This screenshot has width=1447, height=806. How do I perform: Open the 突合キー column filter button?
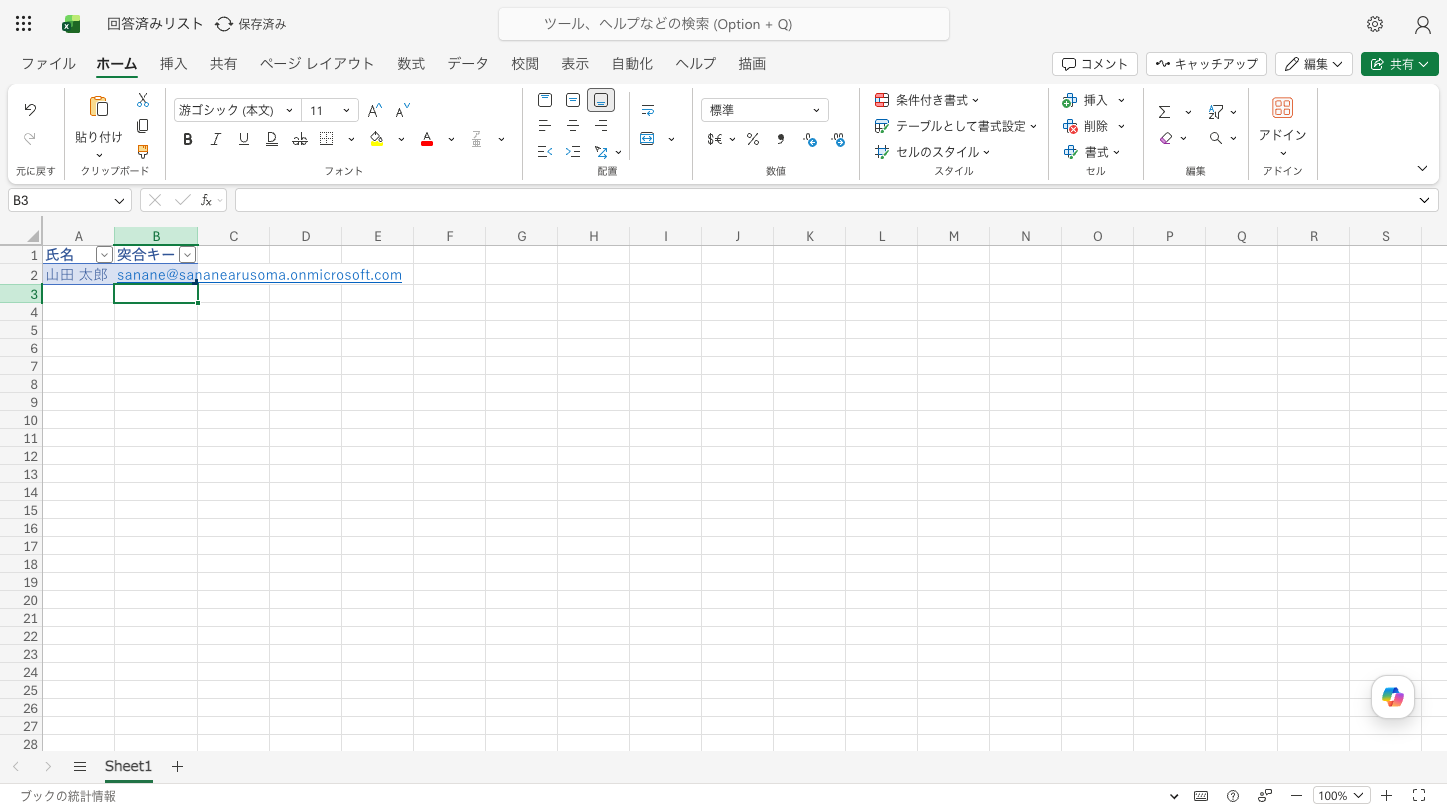click(186, 255)
